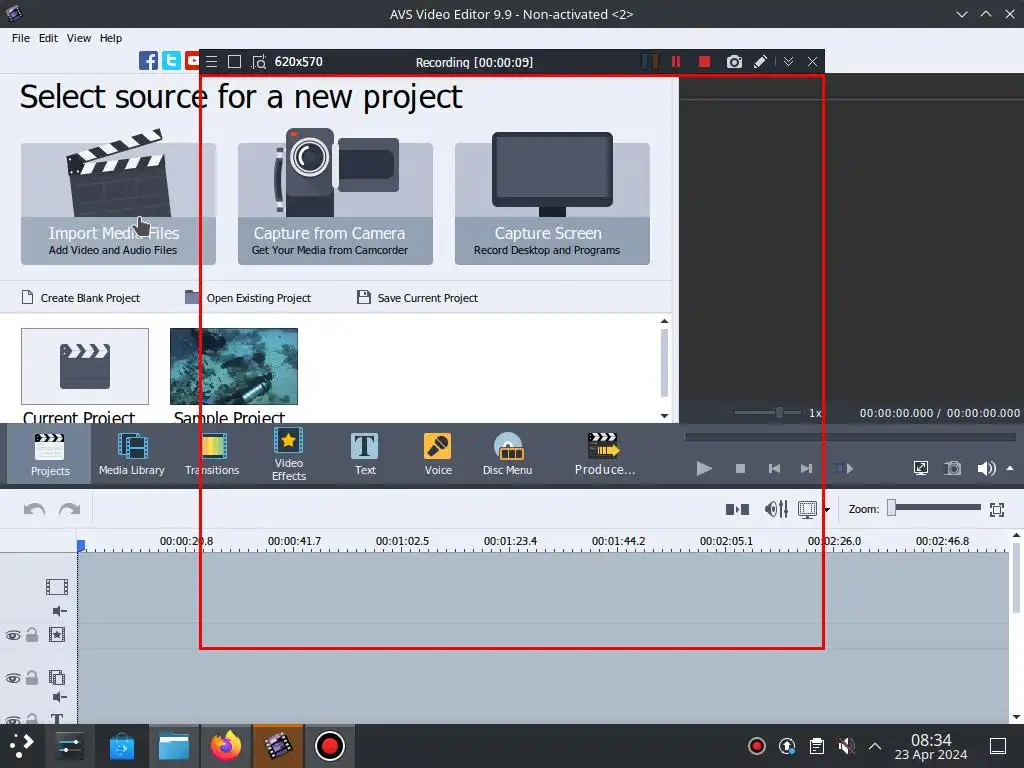The image size is (1024, 768).
Task: Open the File menu
Action: click(21, 38)
